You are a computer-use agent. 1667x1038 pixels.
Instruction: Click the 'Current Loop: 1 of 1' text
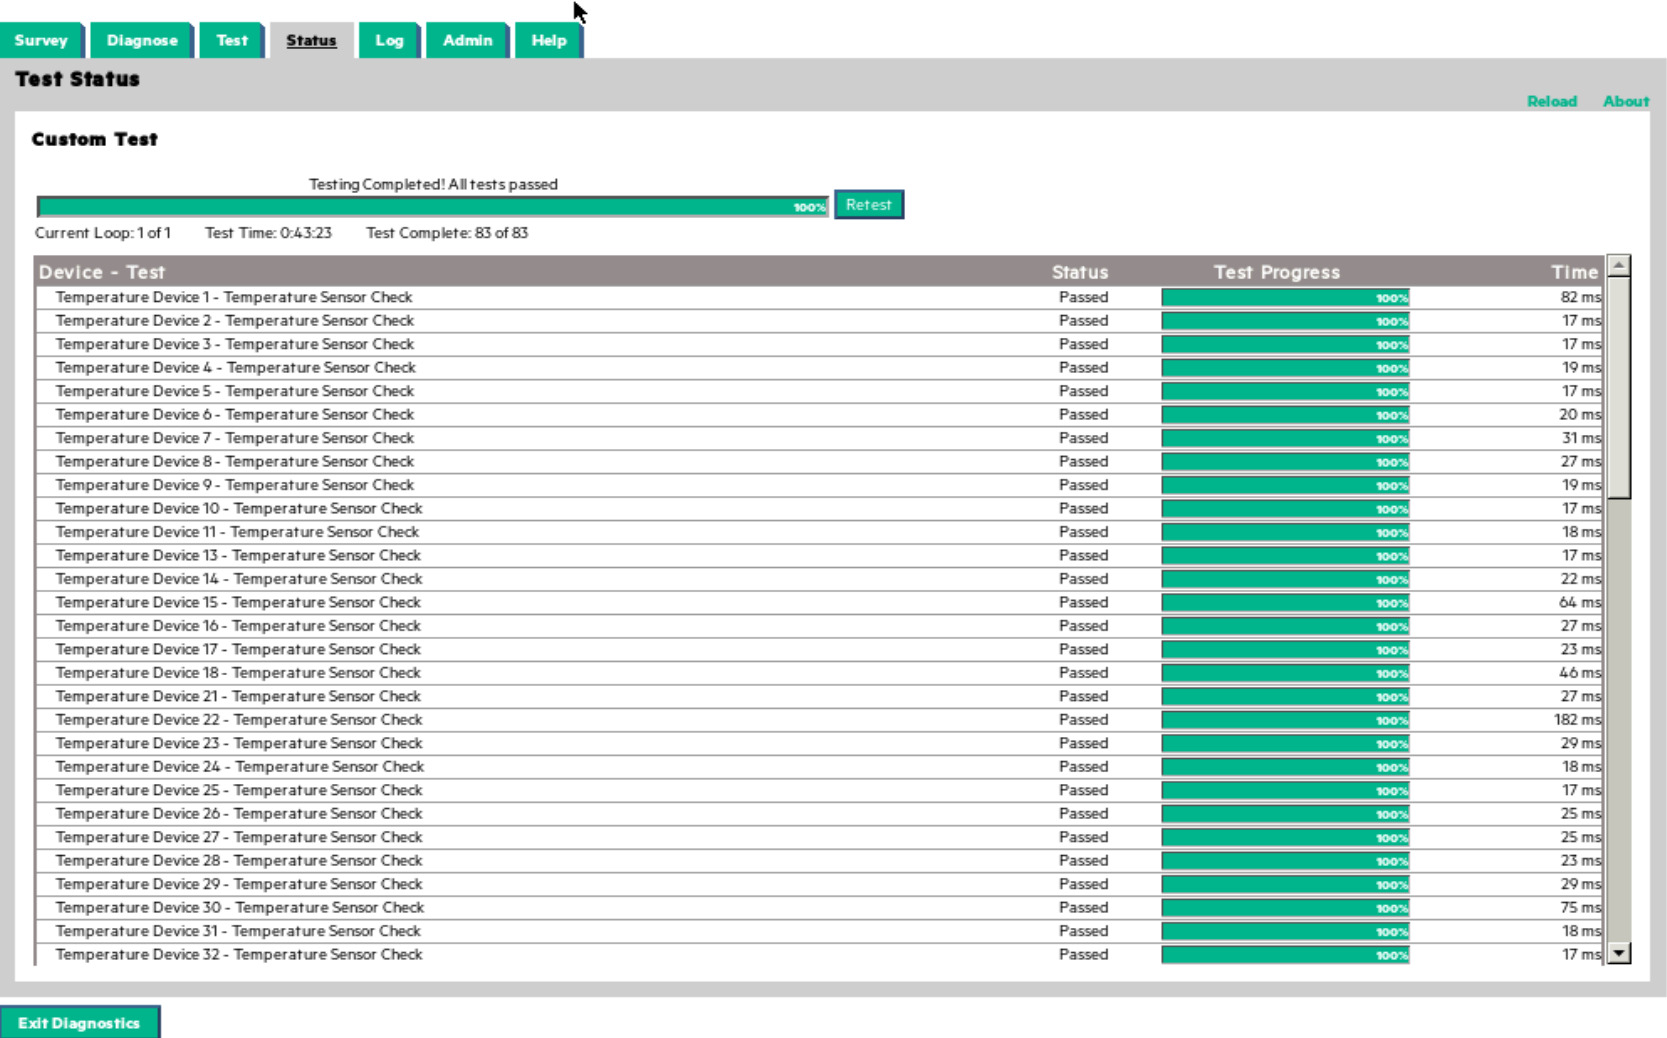click(103, 233)
